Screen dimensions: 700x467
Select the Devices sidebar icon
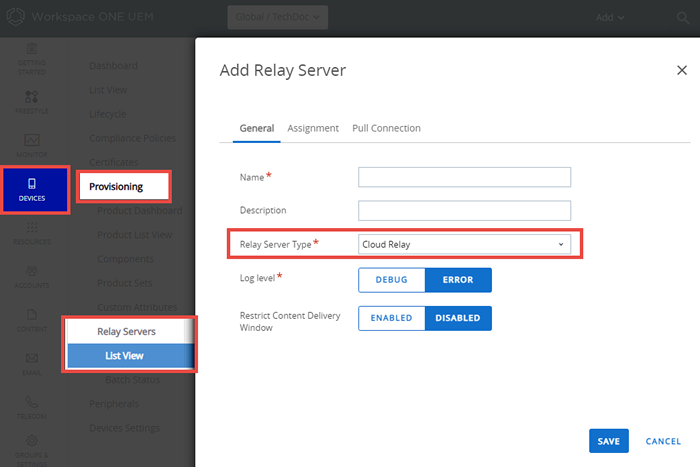[x=32, y=189]
